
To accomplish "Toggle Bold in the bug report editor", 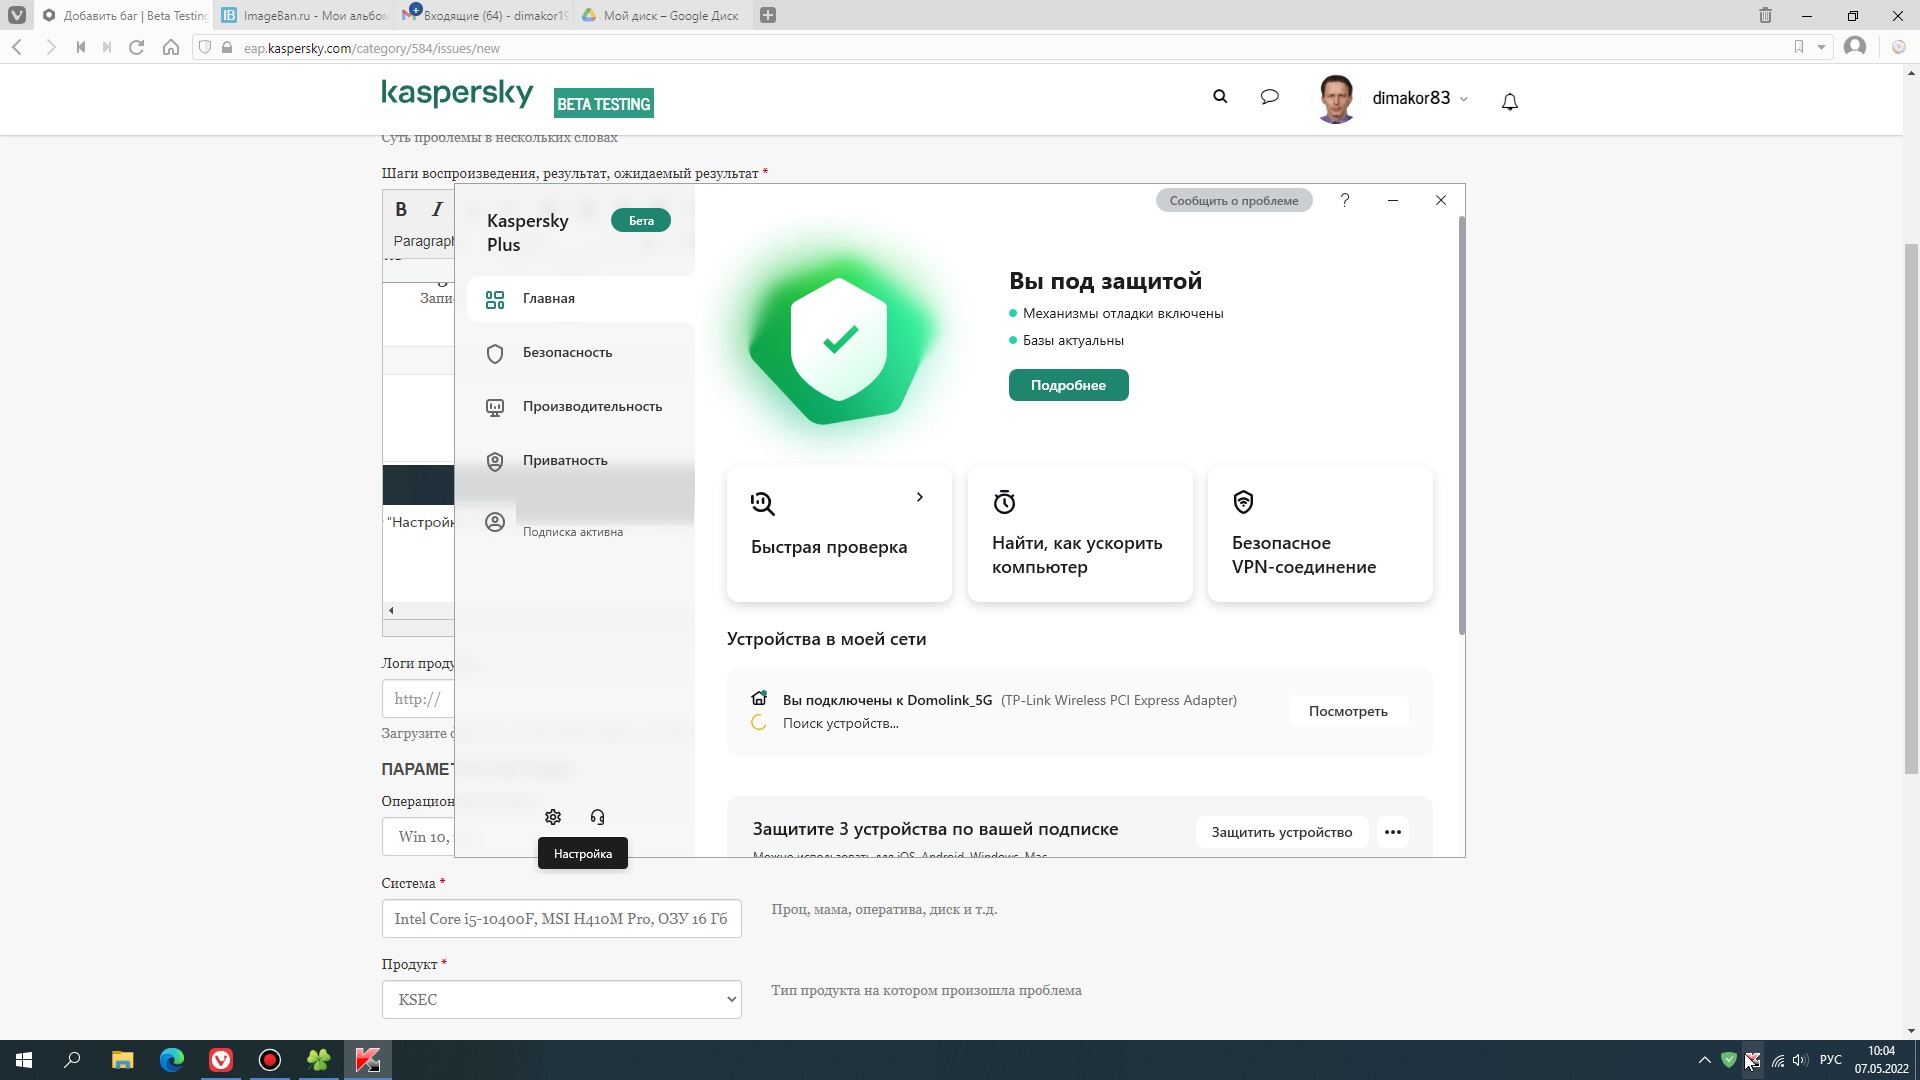I will coord(401,209).
